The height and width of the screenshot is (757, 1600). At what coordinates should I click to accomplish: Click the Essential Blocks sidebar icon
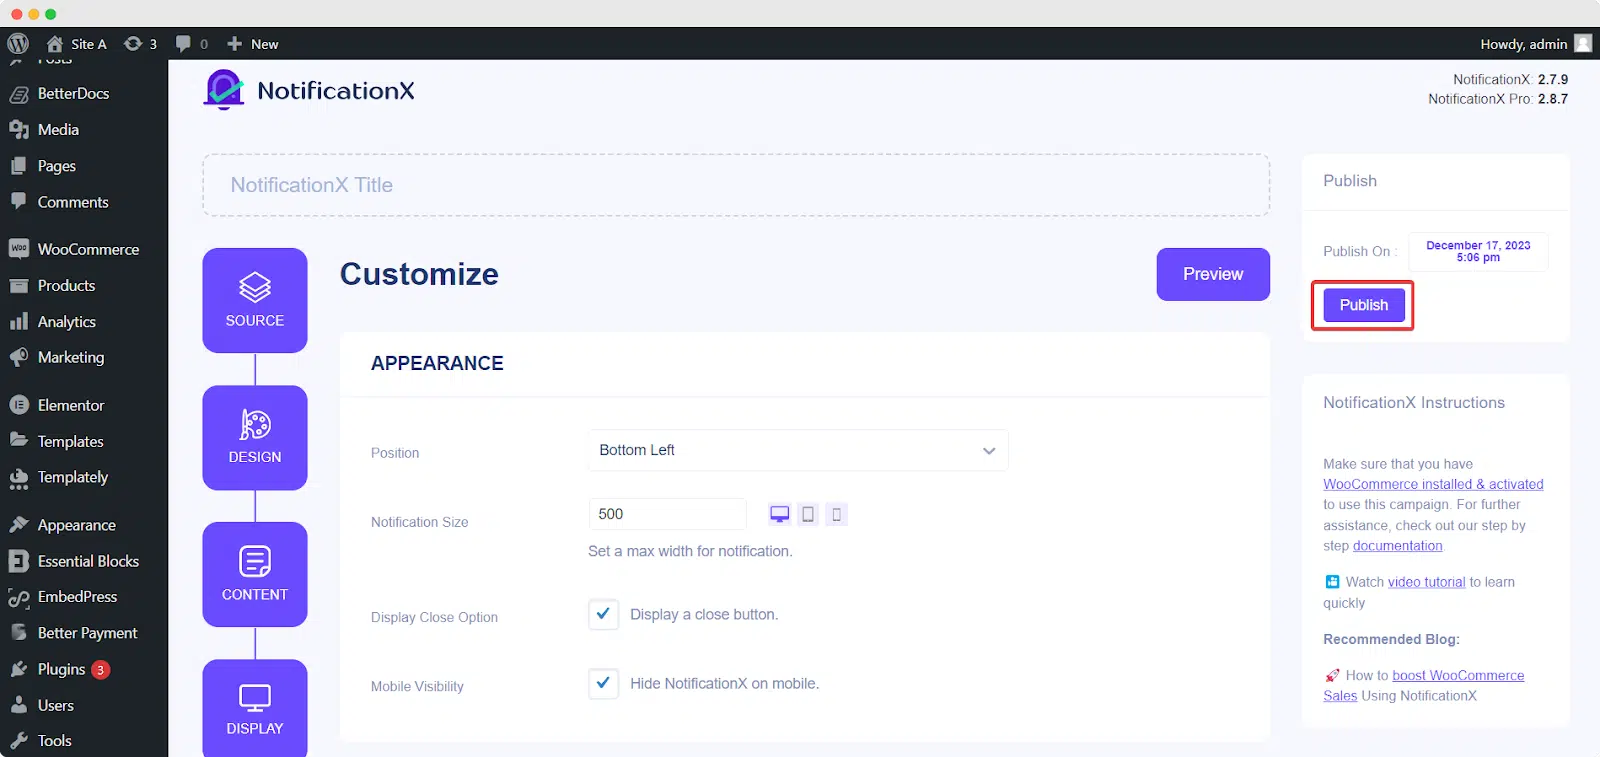pyautogui.click(x=18, y=561)
